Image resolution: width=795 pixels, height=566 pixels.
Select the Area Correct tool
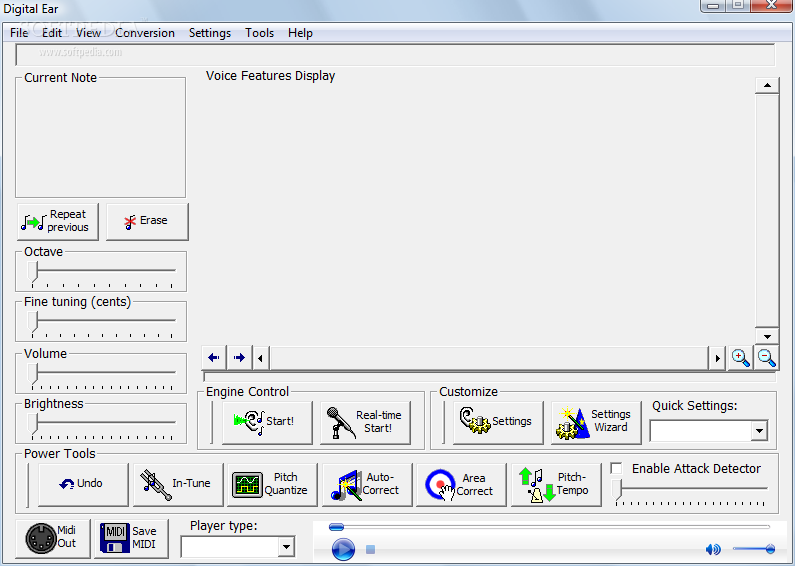461,484
